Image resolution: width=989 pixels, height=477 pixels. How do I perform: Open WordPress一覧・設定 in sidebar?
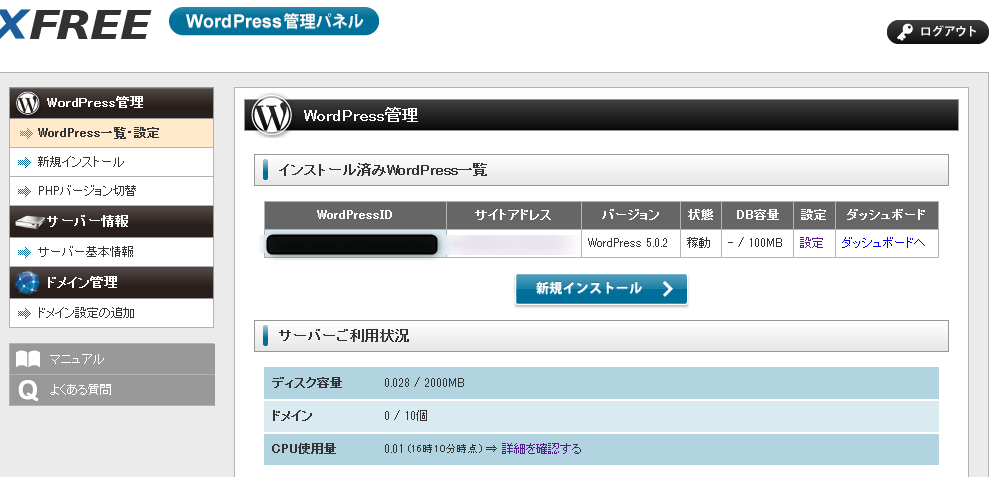tap(112, 133)
